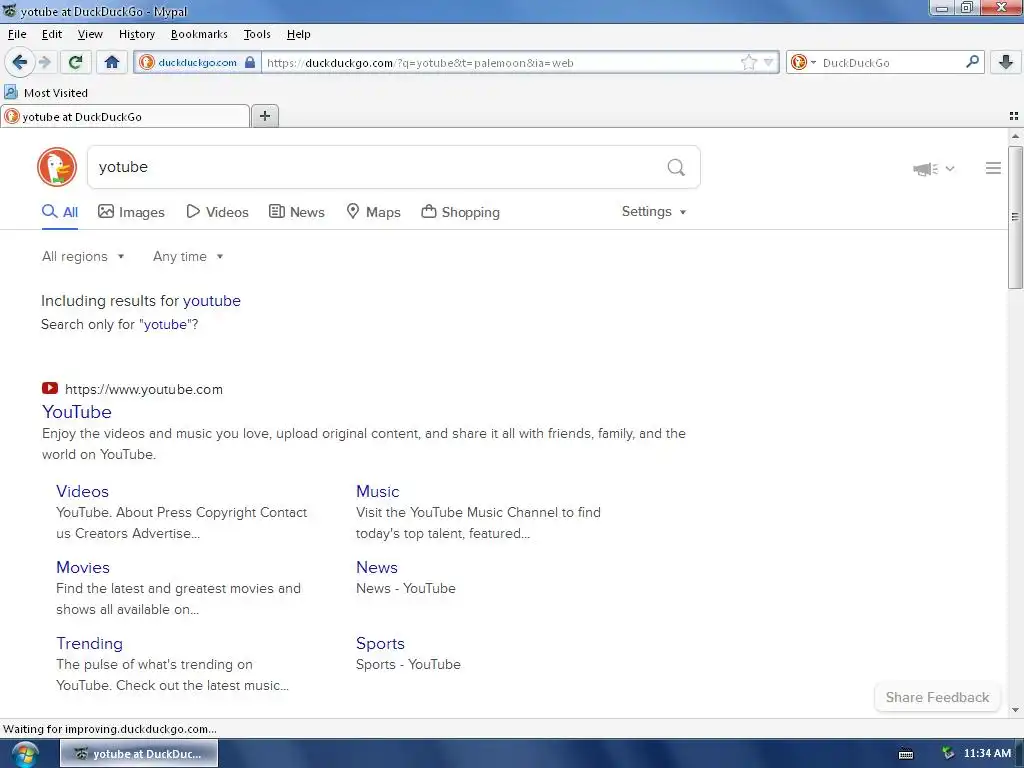The width and height of the screenshot is (1024, 768).
Task: Open the Edit menu
Action: pyautogui.click(x=52, y=34)
